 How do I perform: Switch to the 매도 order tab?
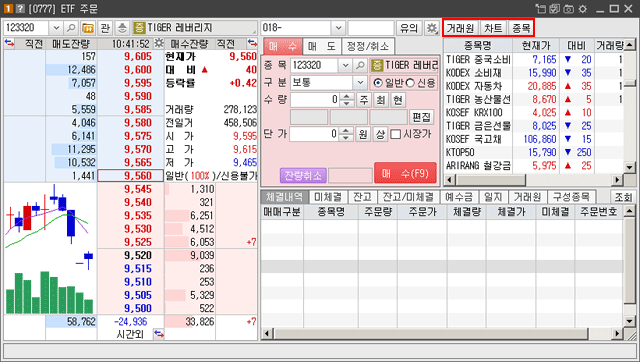[322, 46]
